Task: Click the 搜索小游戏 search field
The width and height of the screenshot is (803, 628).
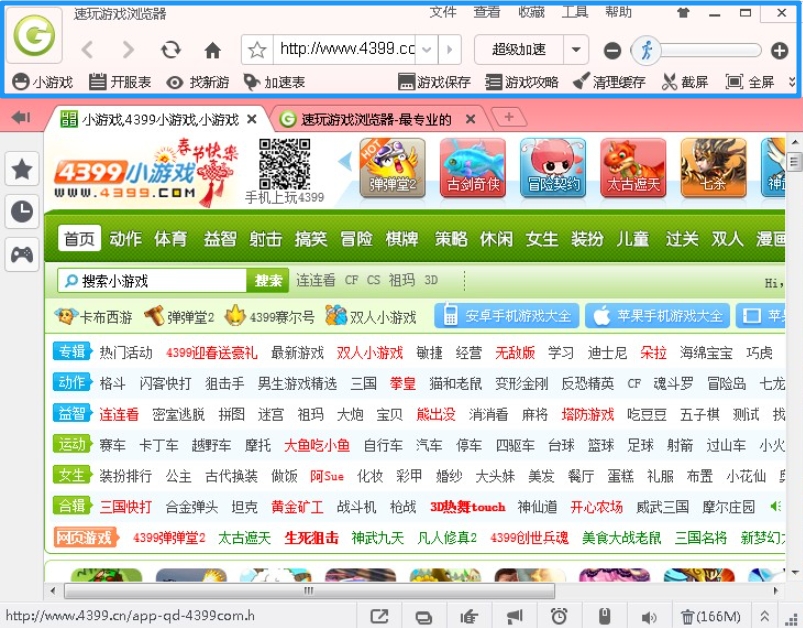Action: [x=153, y=280]
